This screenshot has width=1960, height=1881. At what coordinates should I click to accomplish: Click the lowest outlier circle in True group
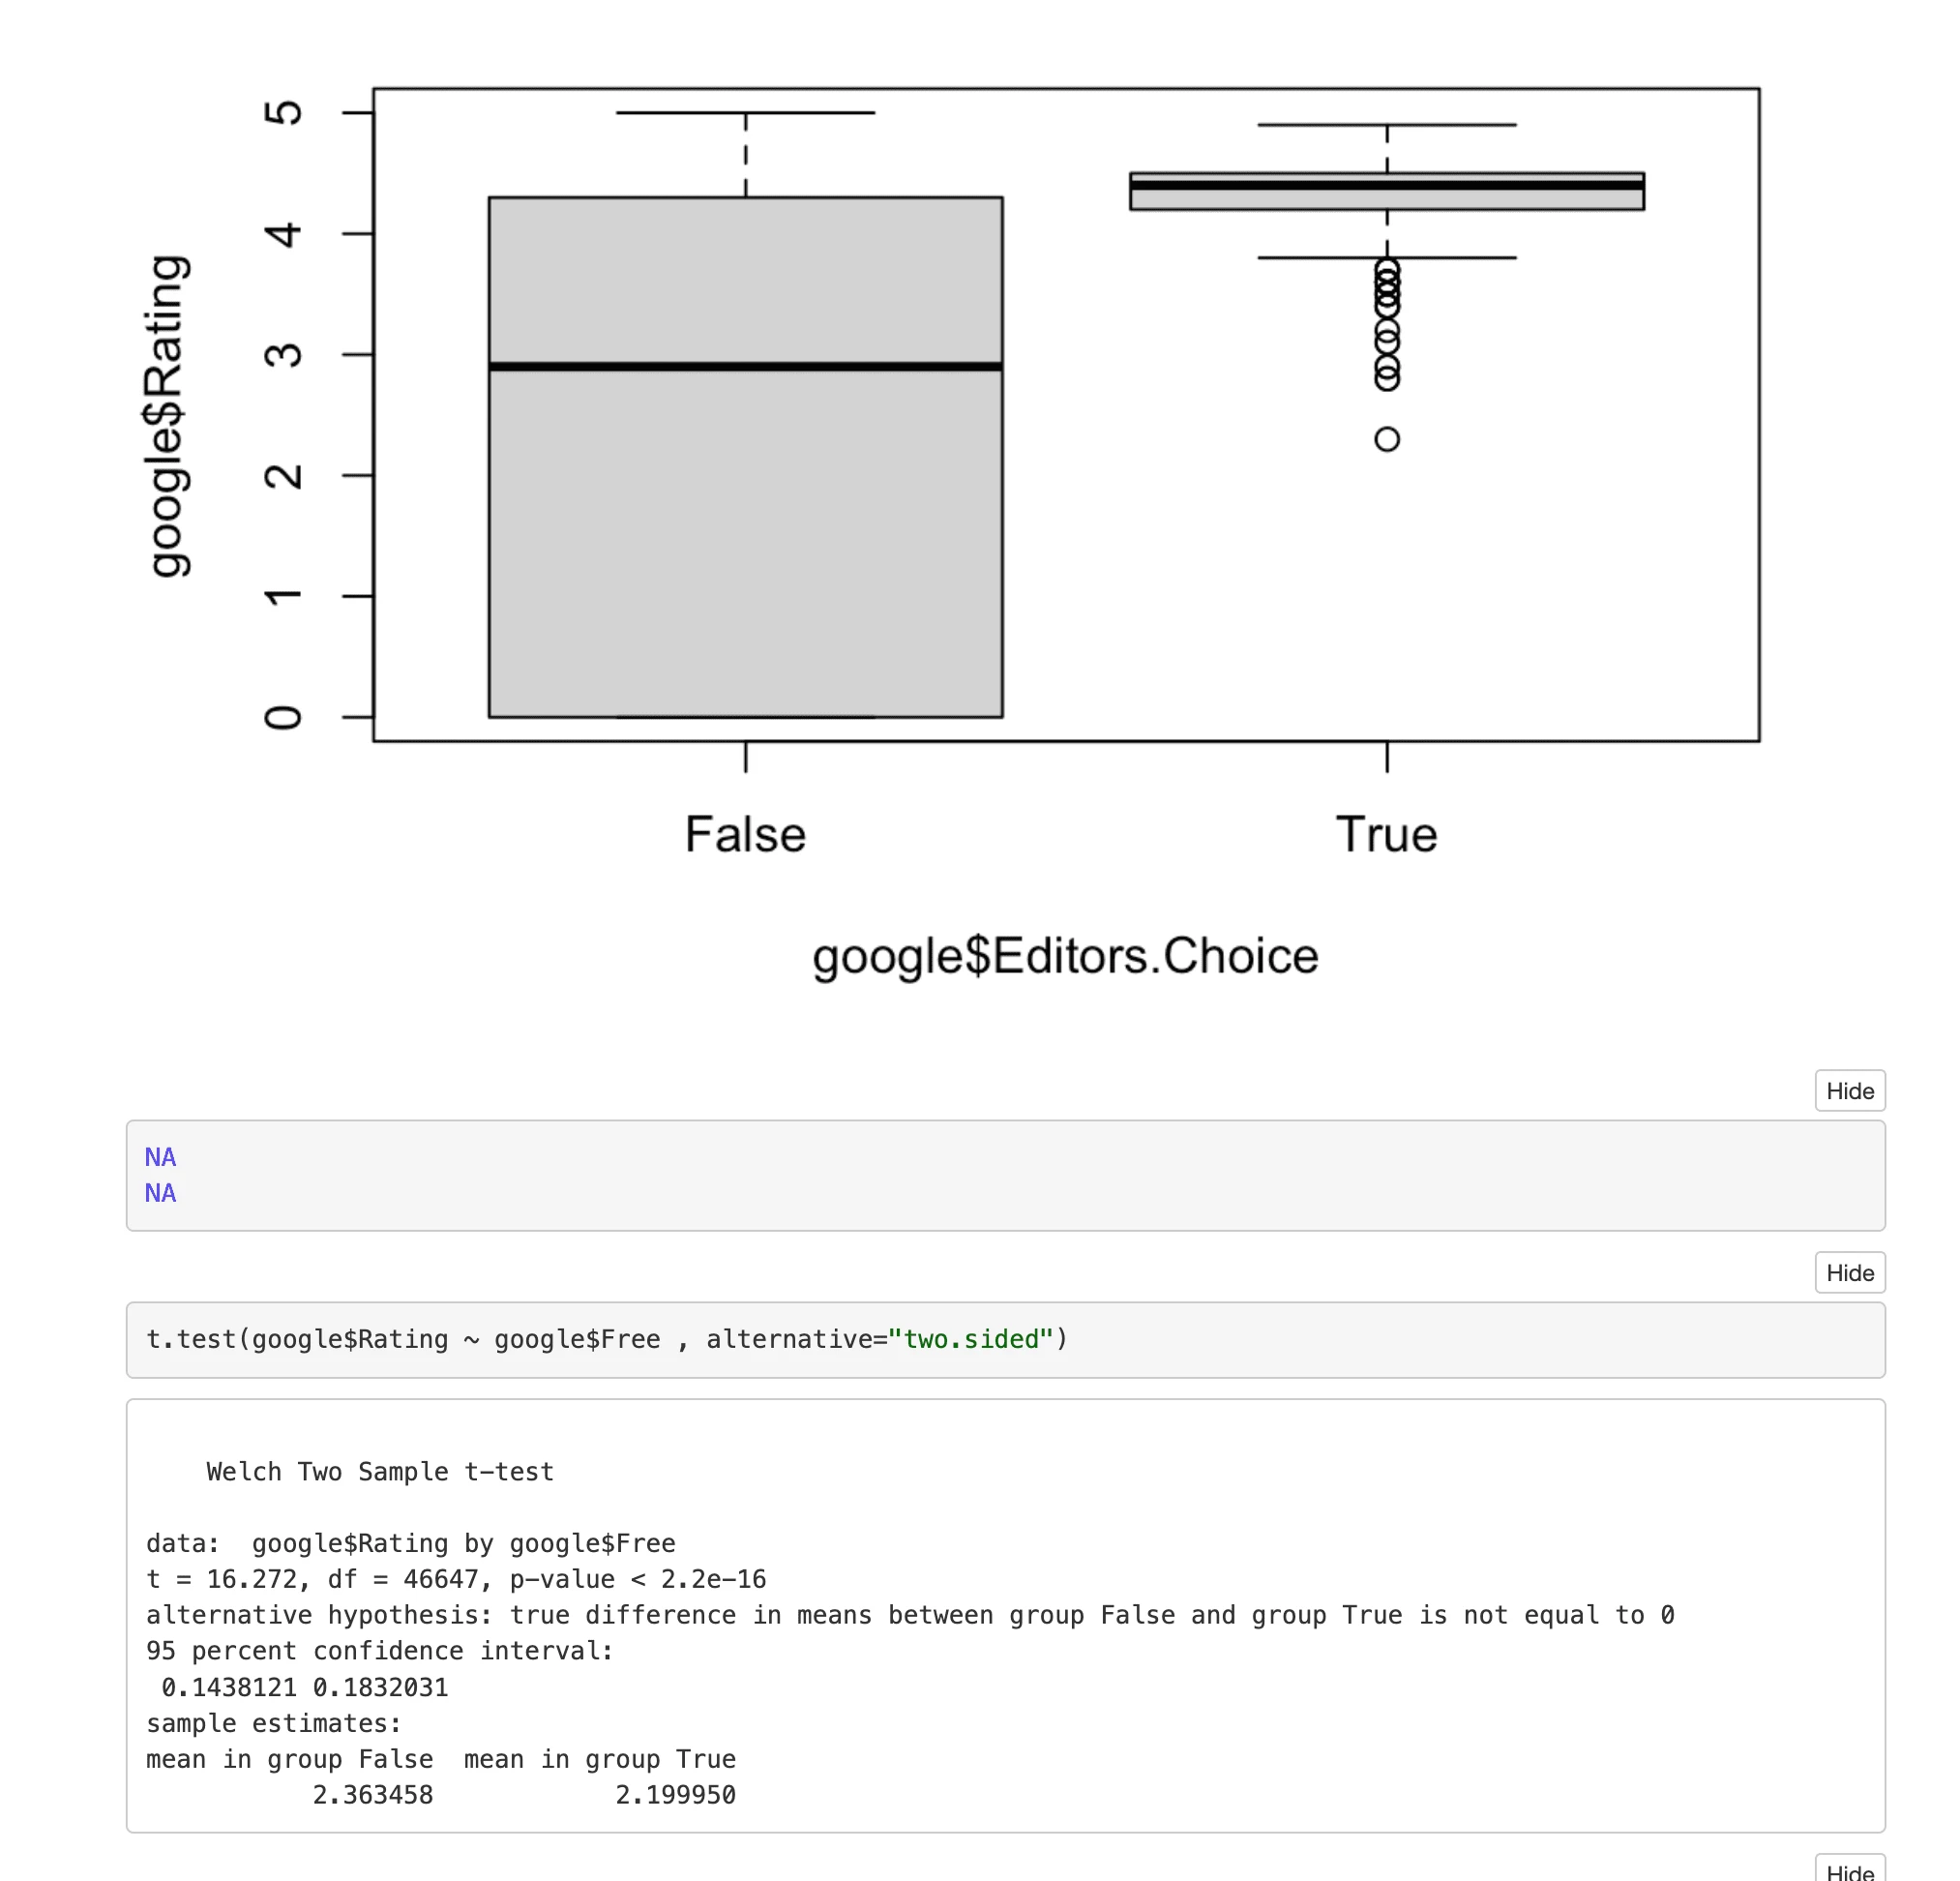[x=1387, y=439]
